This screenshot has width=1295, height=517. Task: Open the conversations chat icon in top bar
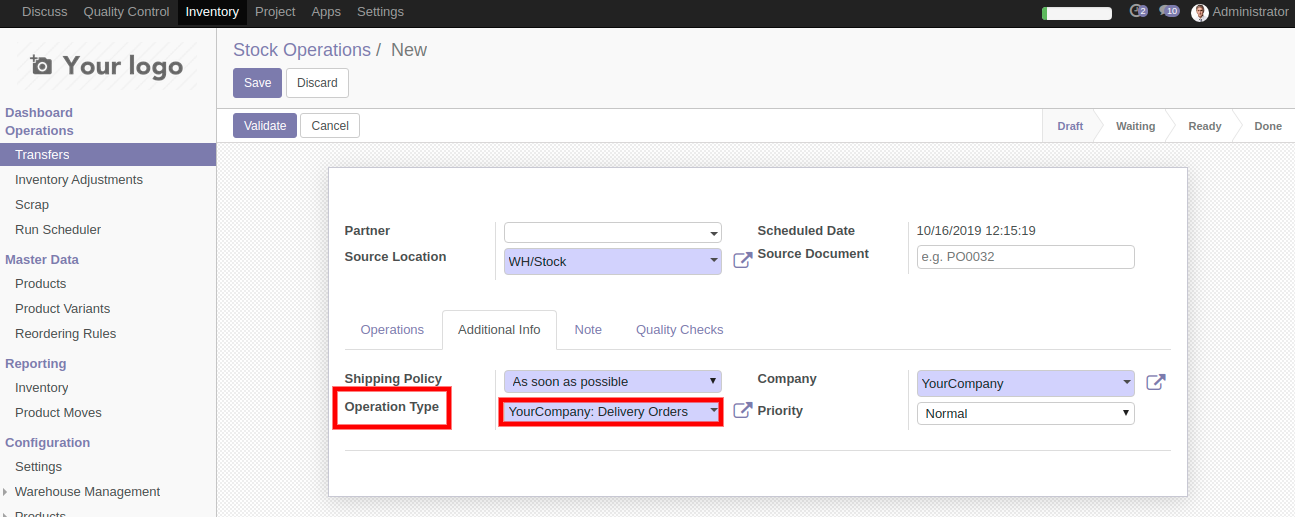[1168, 12]
